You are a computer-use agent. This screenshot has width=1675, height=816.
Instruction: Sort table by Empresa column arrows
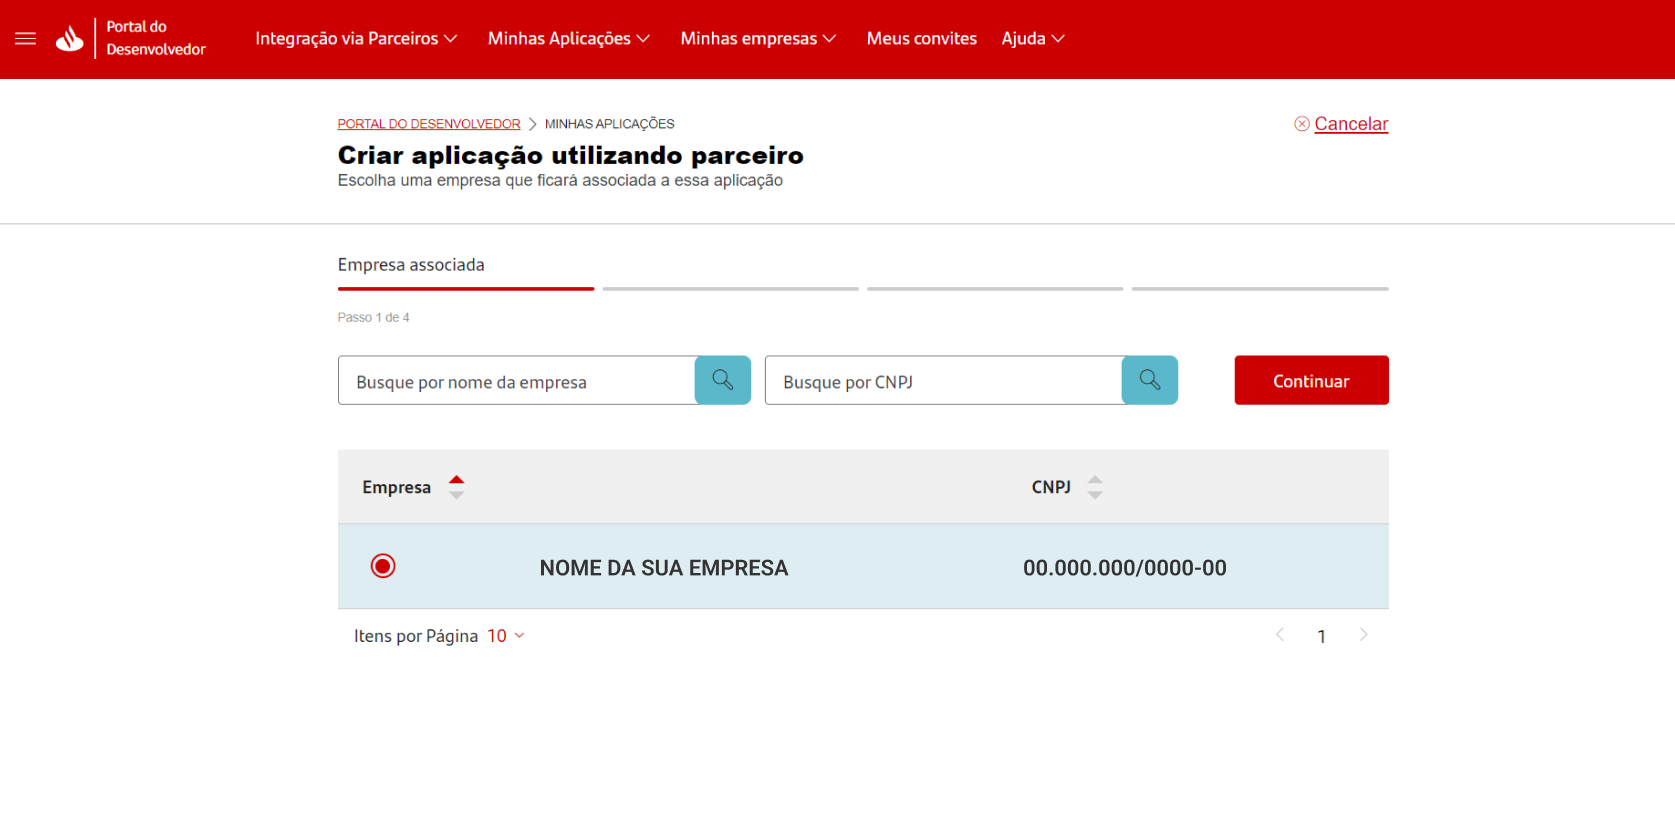click(457, 487)
